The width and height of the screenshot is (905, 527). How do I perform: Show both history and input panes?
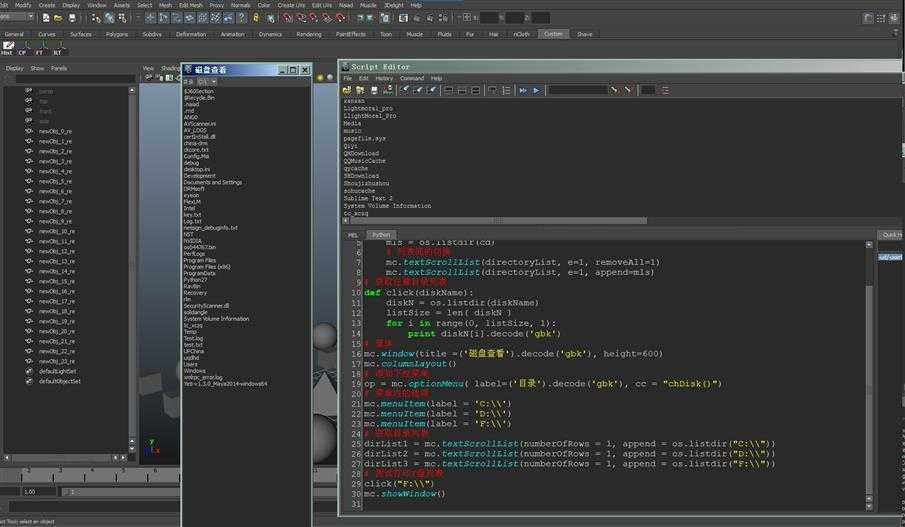point(476,90)
